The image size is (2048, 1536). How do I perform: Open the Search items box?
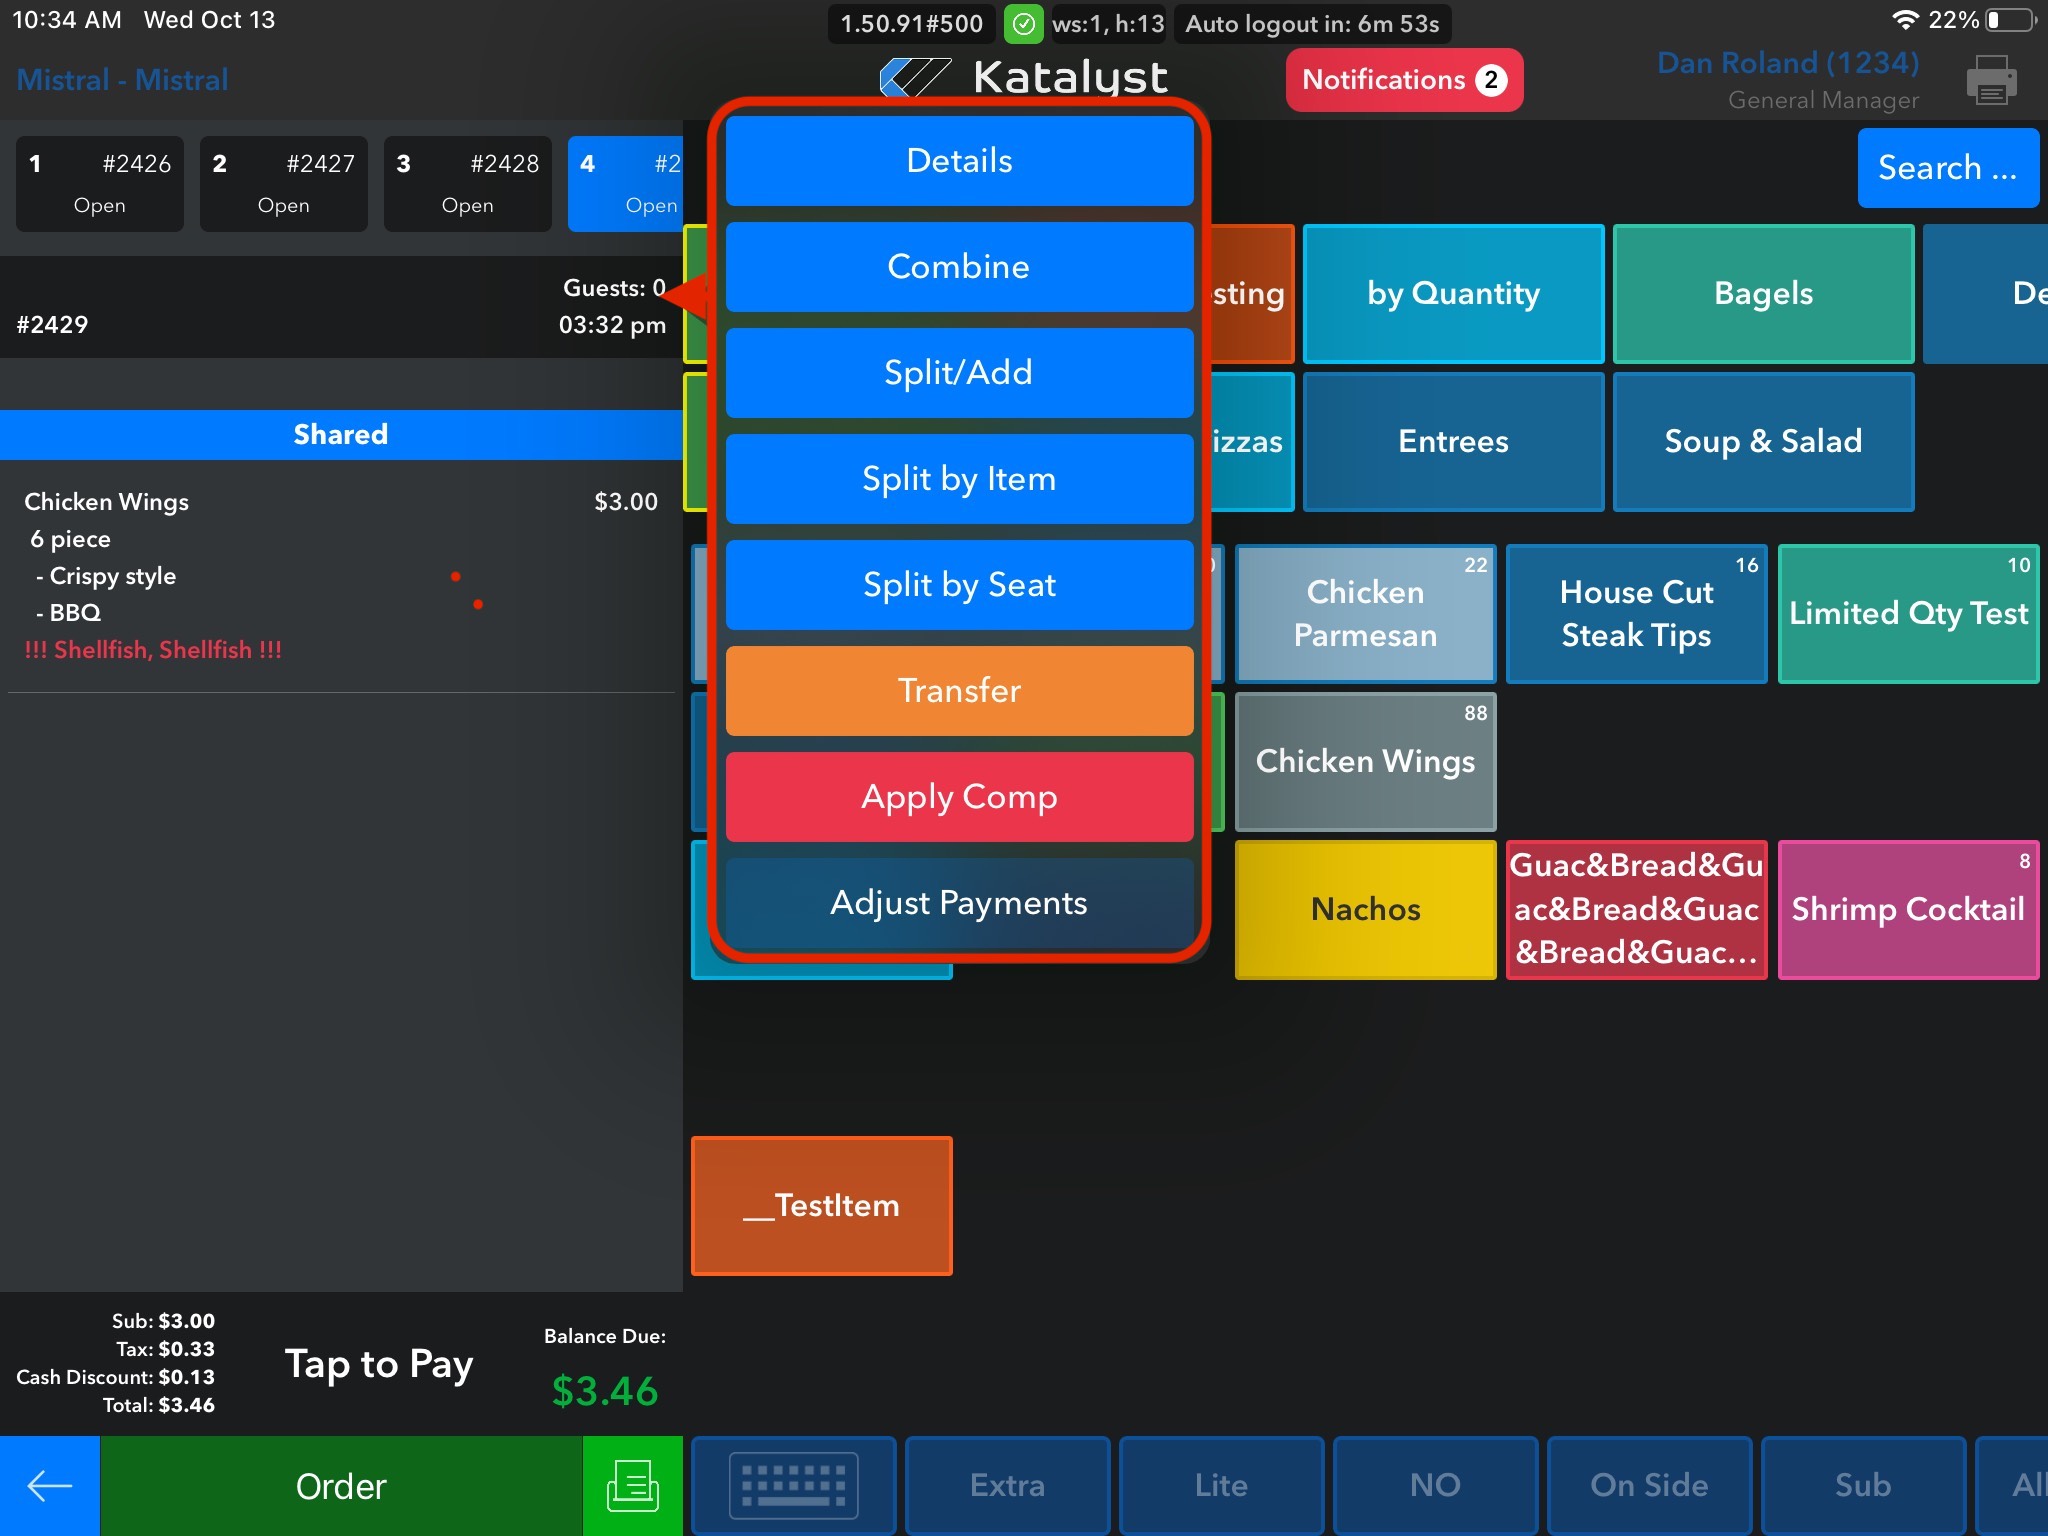(1947, 168)
